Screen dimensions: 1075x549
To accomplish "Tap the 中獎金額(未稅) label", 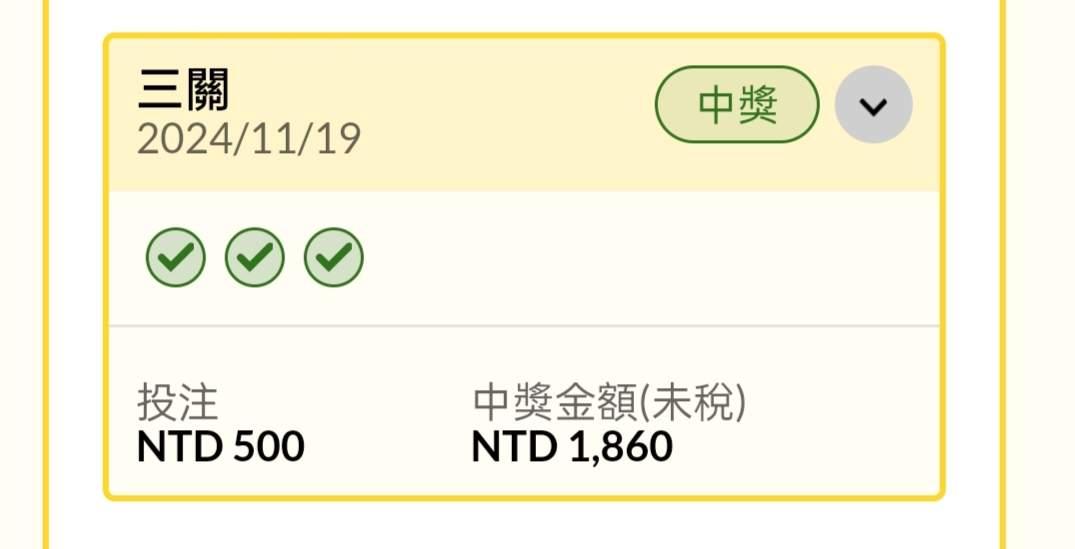I will click(x=609, y=403).
